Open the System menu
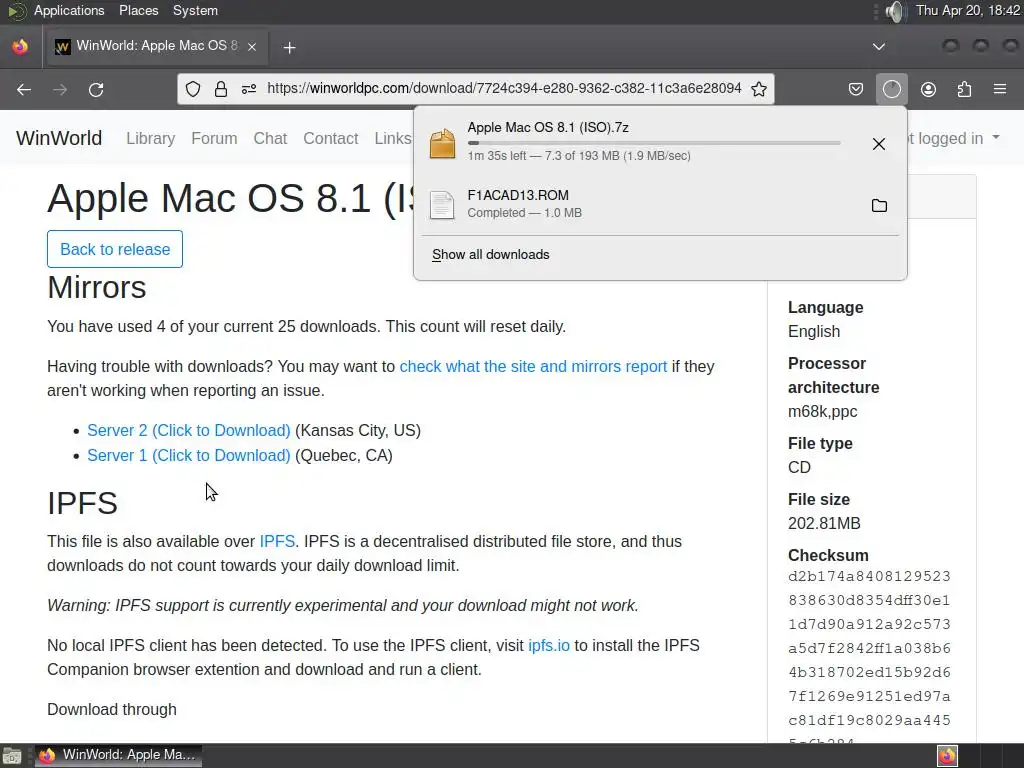 (195, 10)
